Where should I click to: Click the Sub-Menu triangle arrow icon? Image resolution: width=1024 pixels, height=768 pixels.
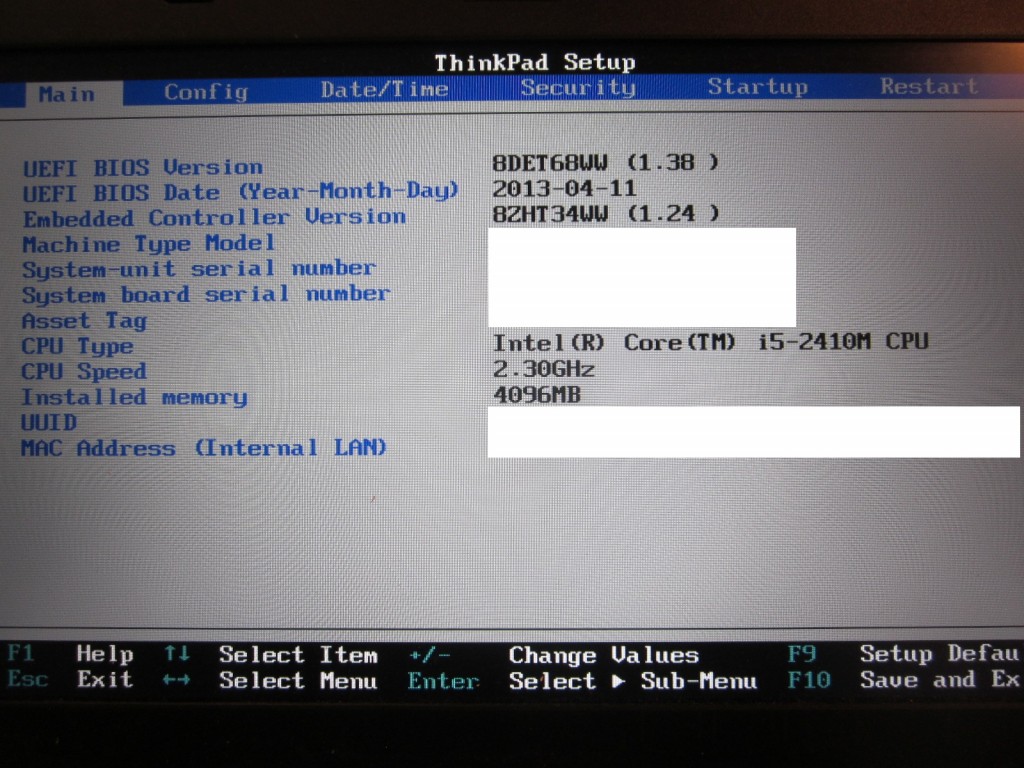[x=618, y=682]
